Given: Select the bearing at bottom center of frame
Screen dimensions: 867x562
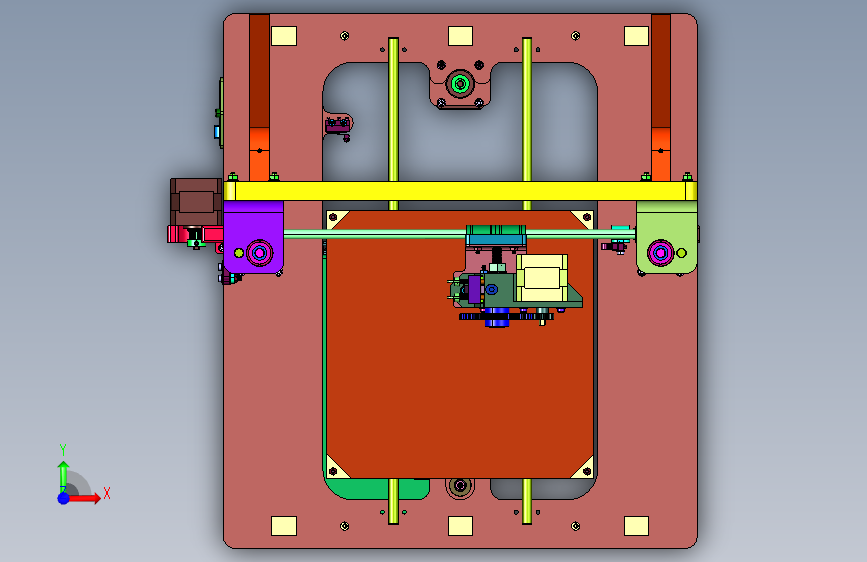Looking at the screenshot, I should [x=460, y=486].
